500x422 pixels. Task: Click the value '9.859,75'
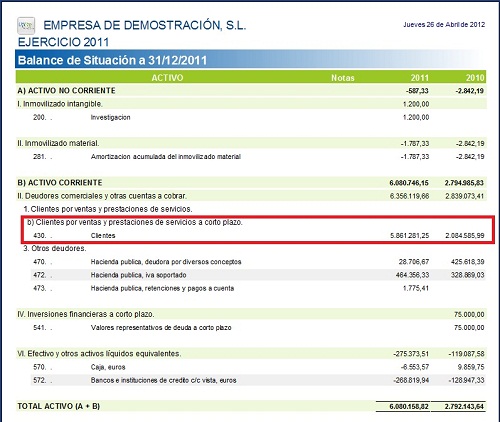(x=471, y=367)
